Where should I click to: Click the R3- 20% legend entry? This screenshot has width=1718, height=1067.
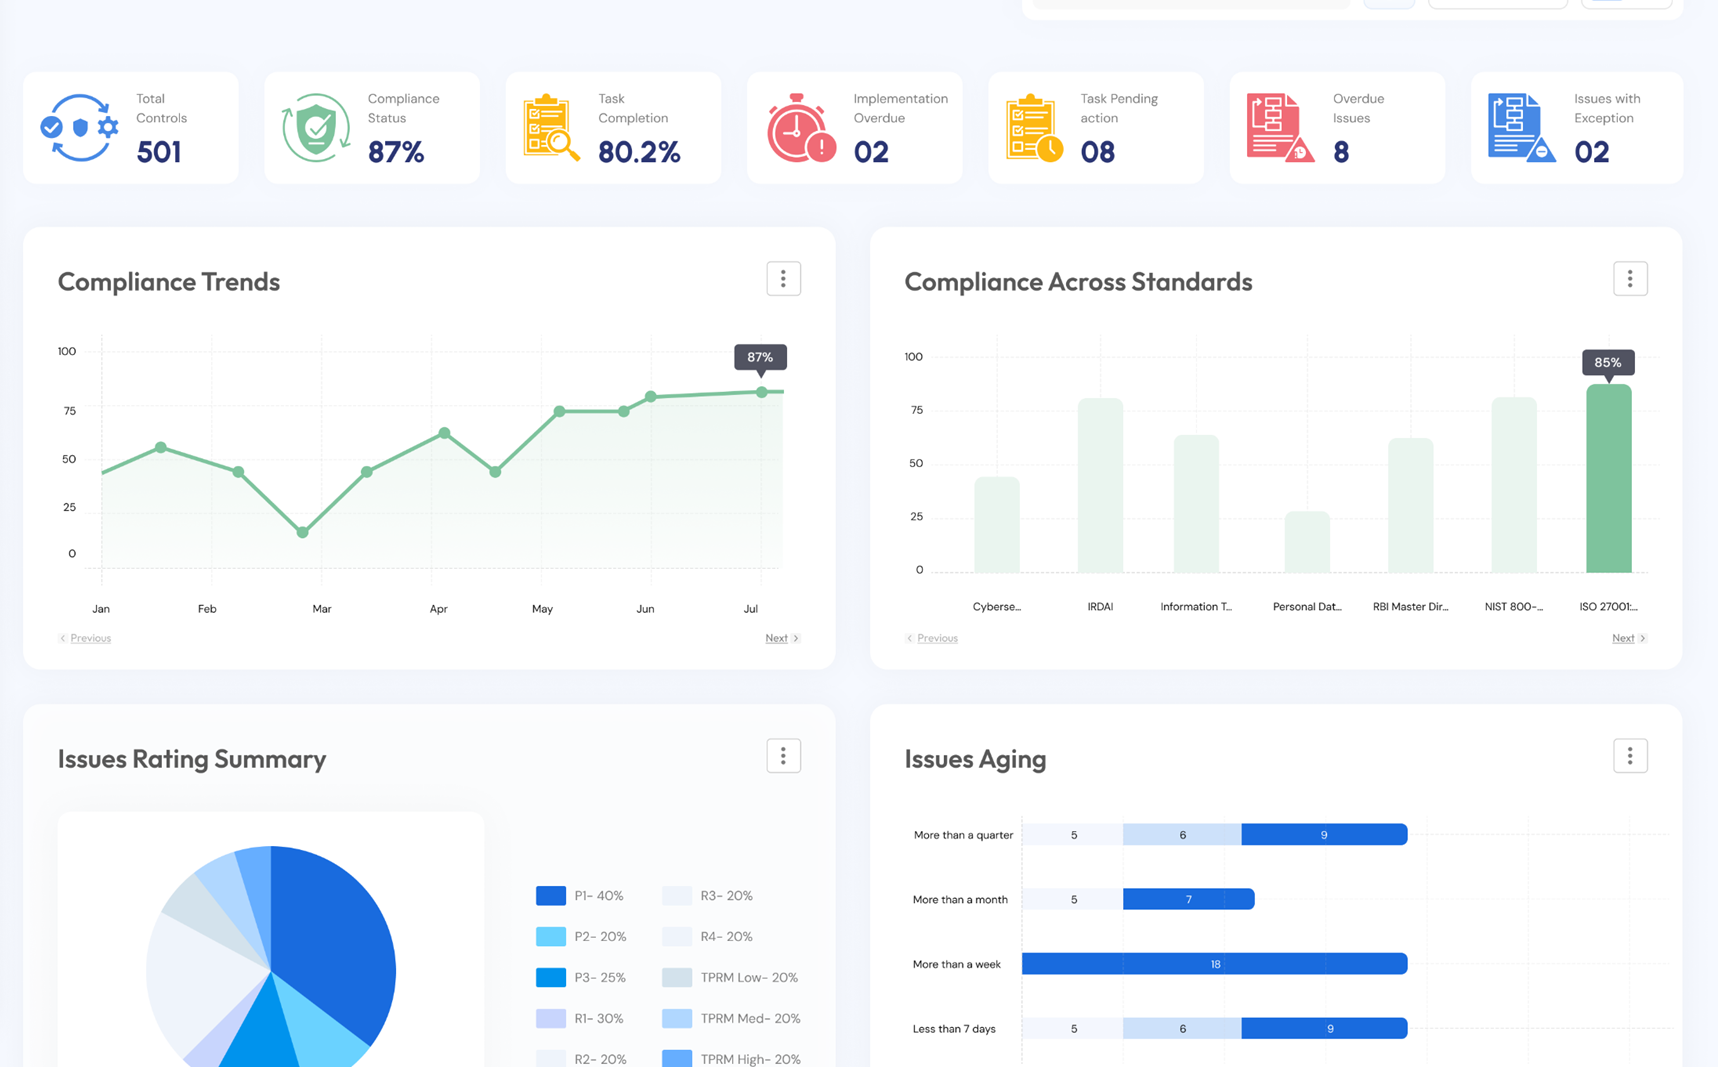(708, 896)
